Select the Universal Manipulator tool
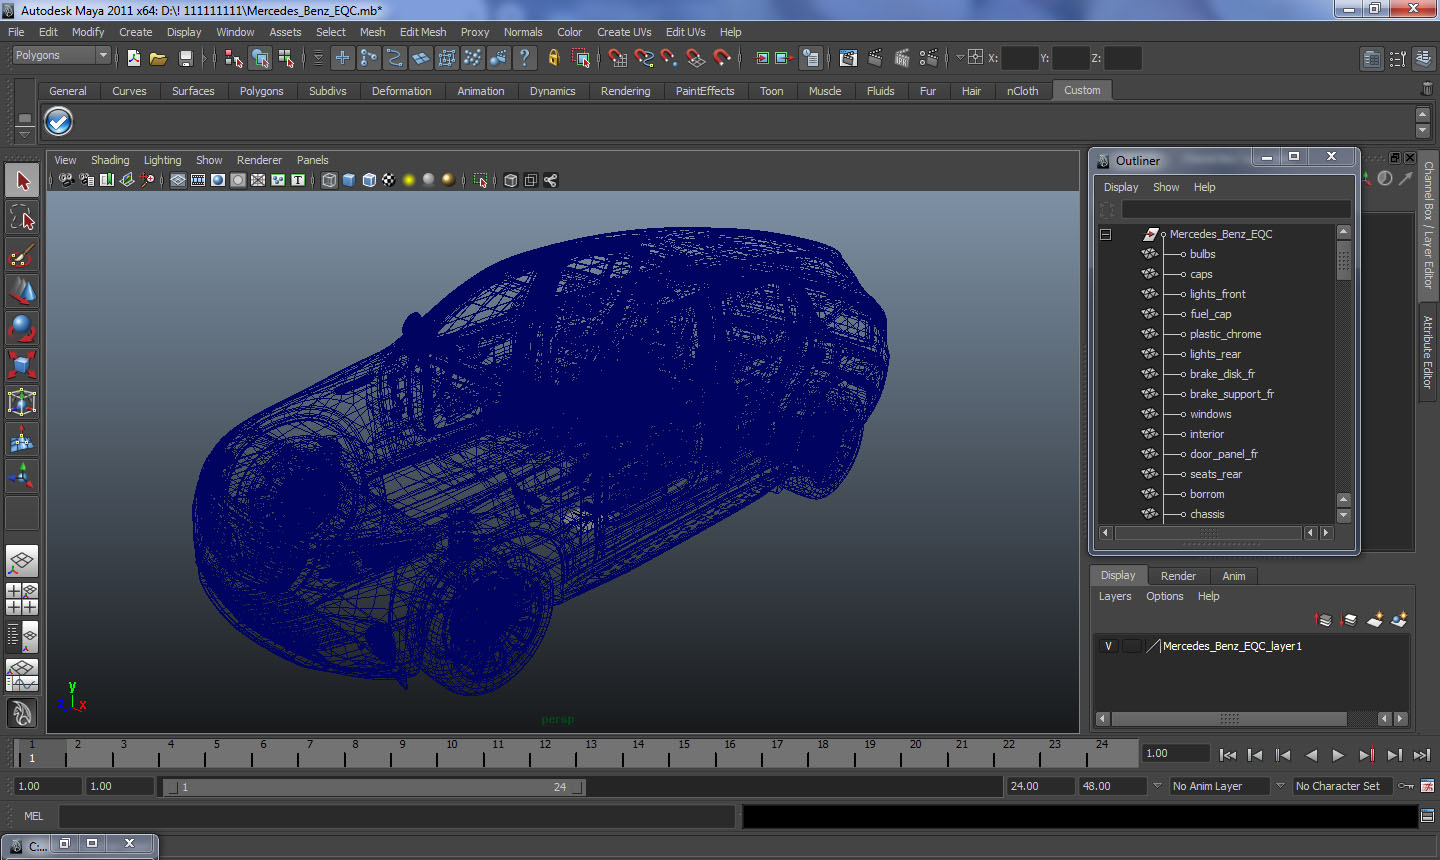The height and width of the screenshot is (860, 1440). 22,402
